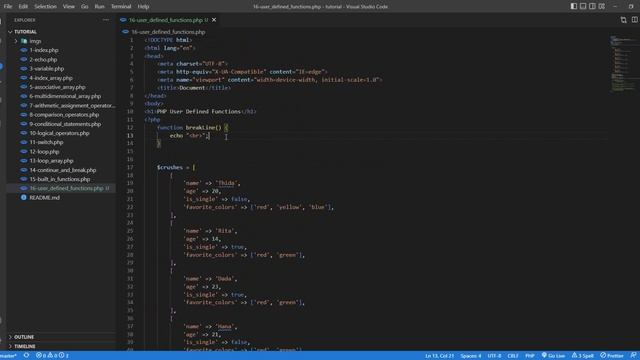Open the Go menu
This screenshot has width=640, height=360.
pyautogui.click(x=84, y=7)
